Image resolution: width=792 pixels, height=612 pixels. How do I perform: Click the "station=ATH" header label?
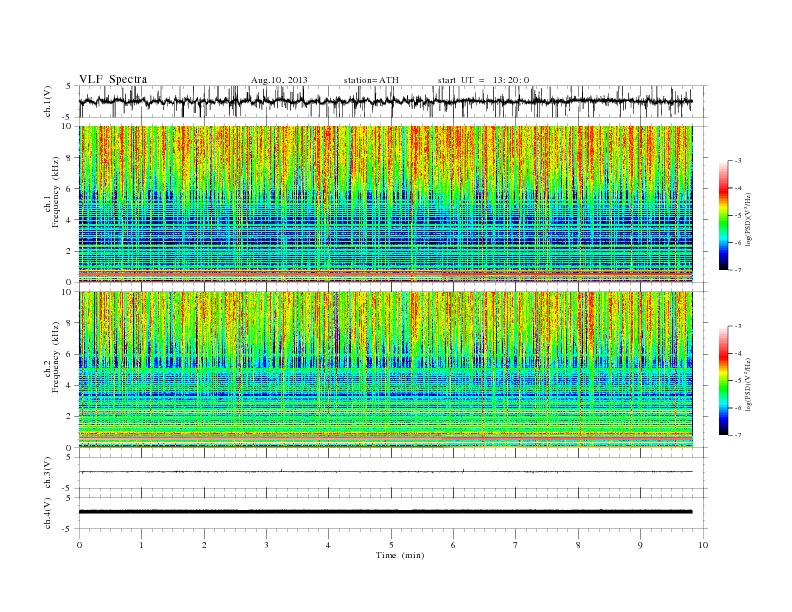[x=371, y=80]
